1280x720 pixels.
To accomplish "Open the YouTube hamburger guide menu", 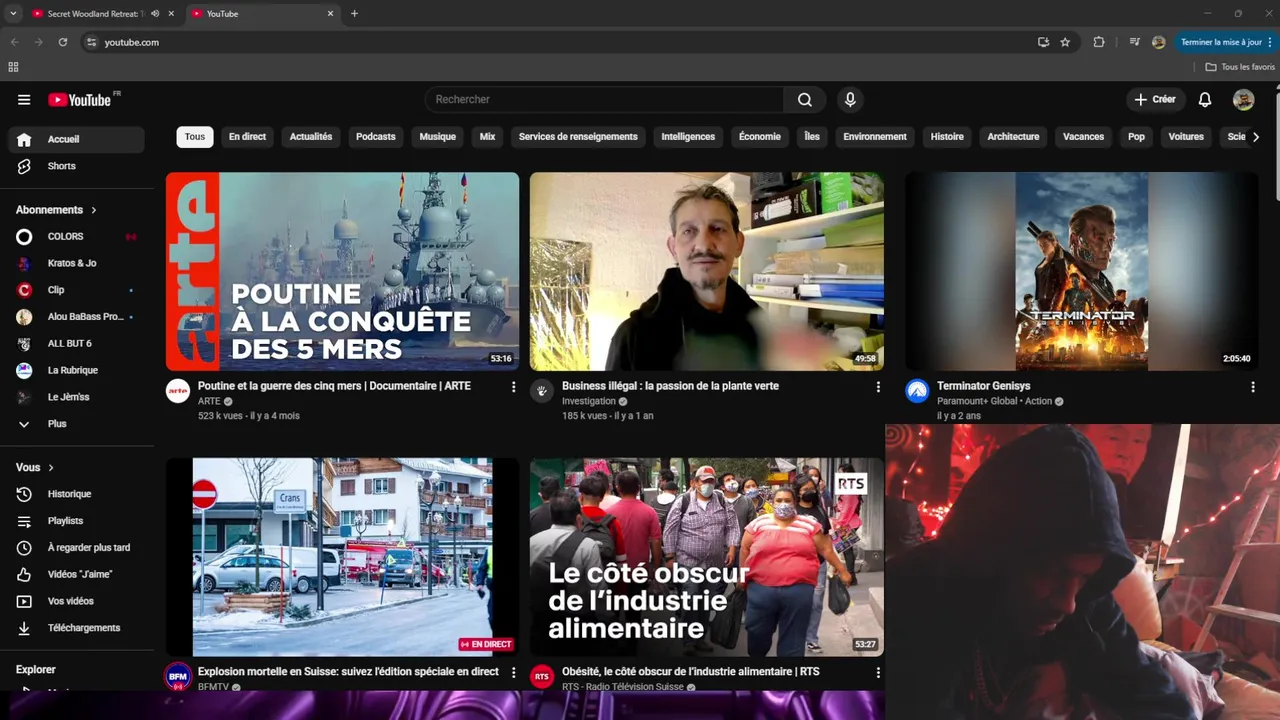I will coord(24,100).
